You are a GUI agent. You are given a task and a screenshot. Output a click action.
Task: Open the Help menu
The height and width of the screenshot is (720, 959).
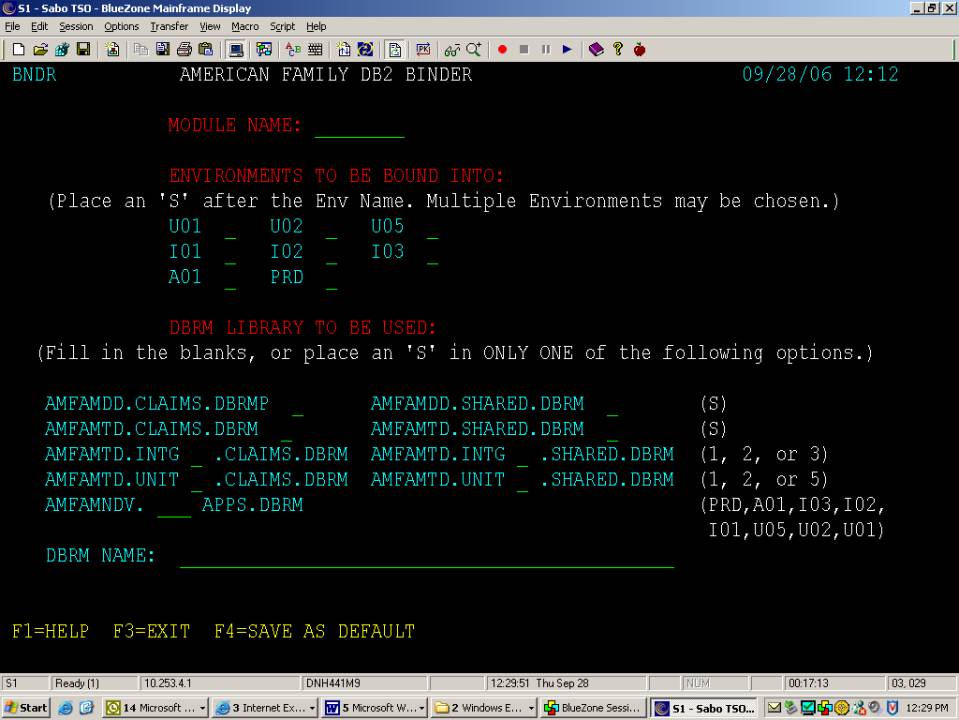pos(316,26)
